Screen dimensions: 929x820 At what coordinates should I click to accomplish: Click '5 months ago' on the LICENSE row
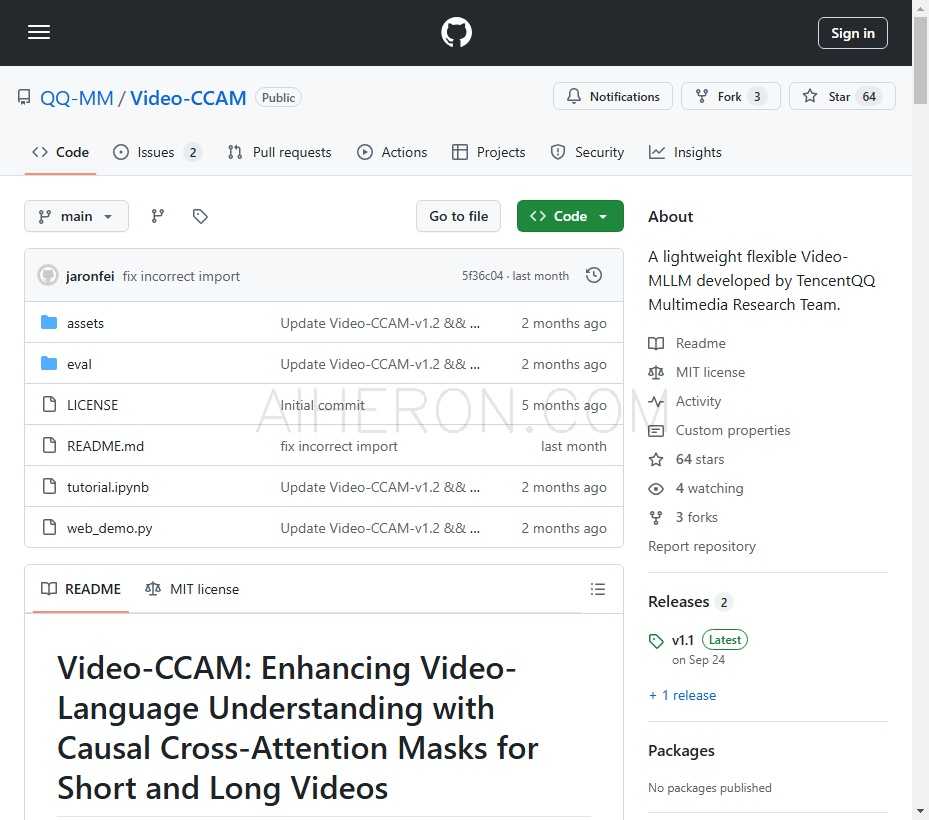pyautogui.click(x=563, y=405)
